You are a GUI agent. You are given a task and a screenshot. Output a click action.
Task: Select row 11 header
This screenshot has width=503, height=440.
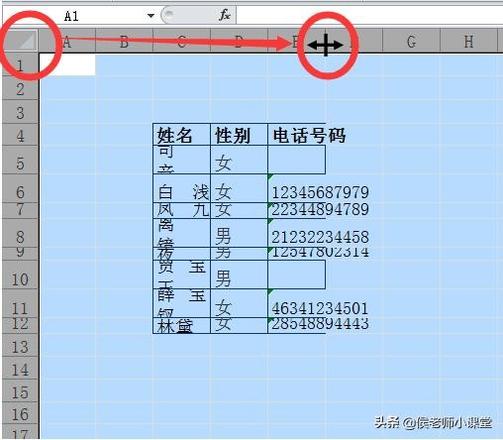coord(20,303)
